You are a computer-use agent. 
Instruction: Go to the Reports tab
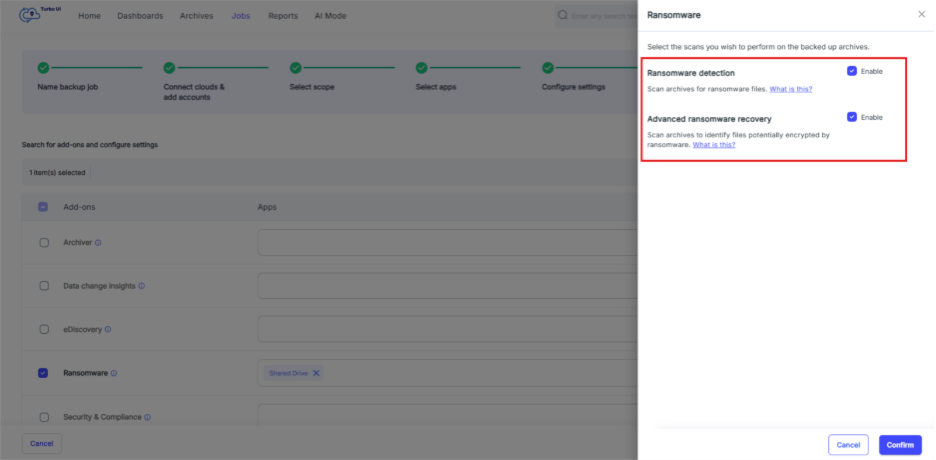283,16
